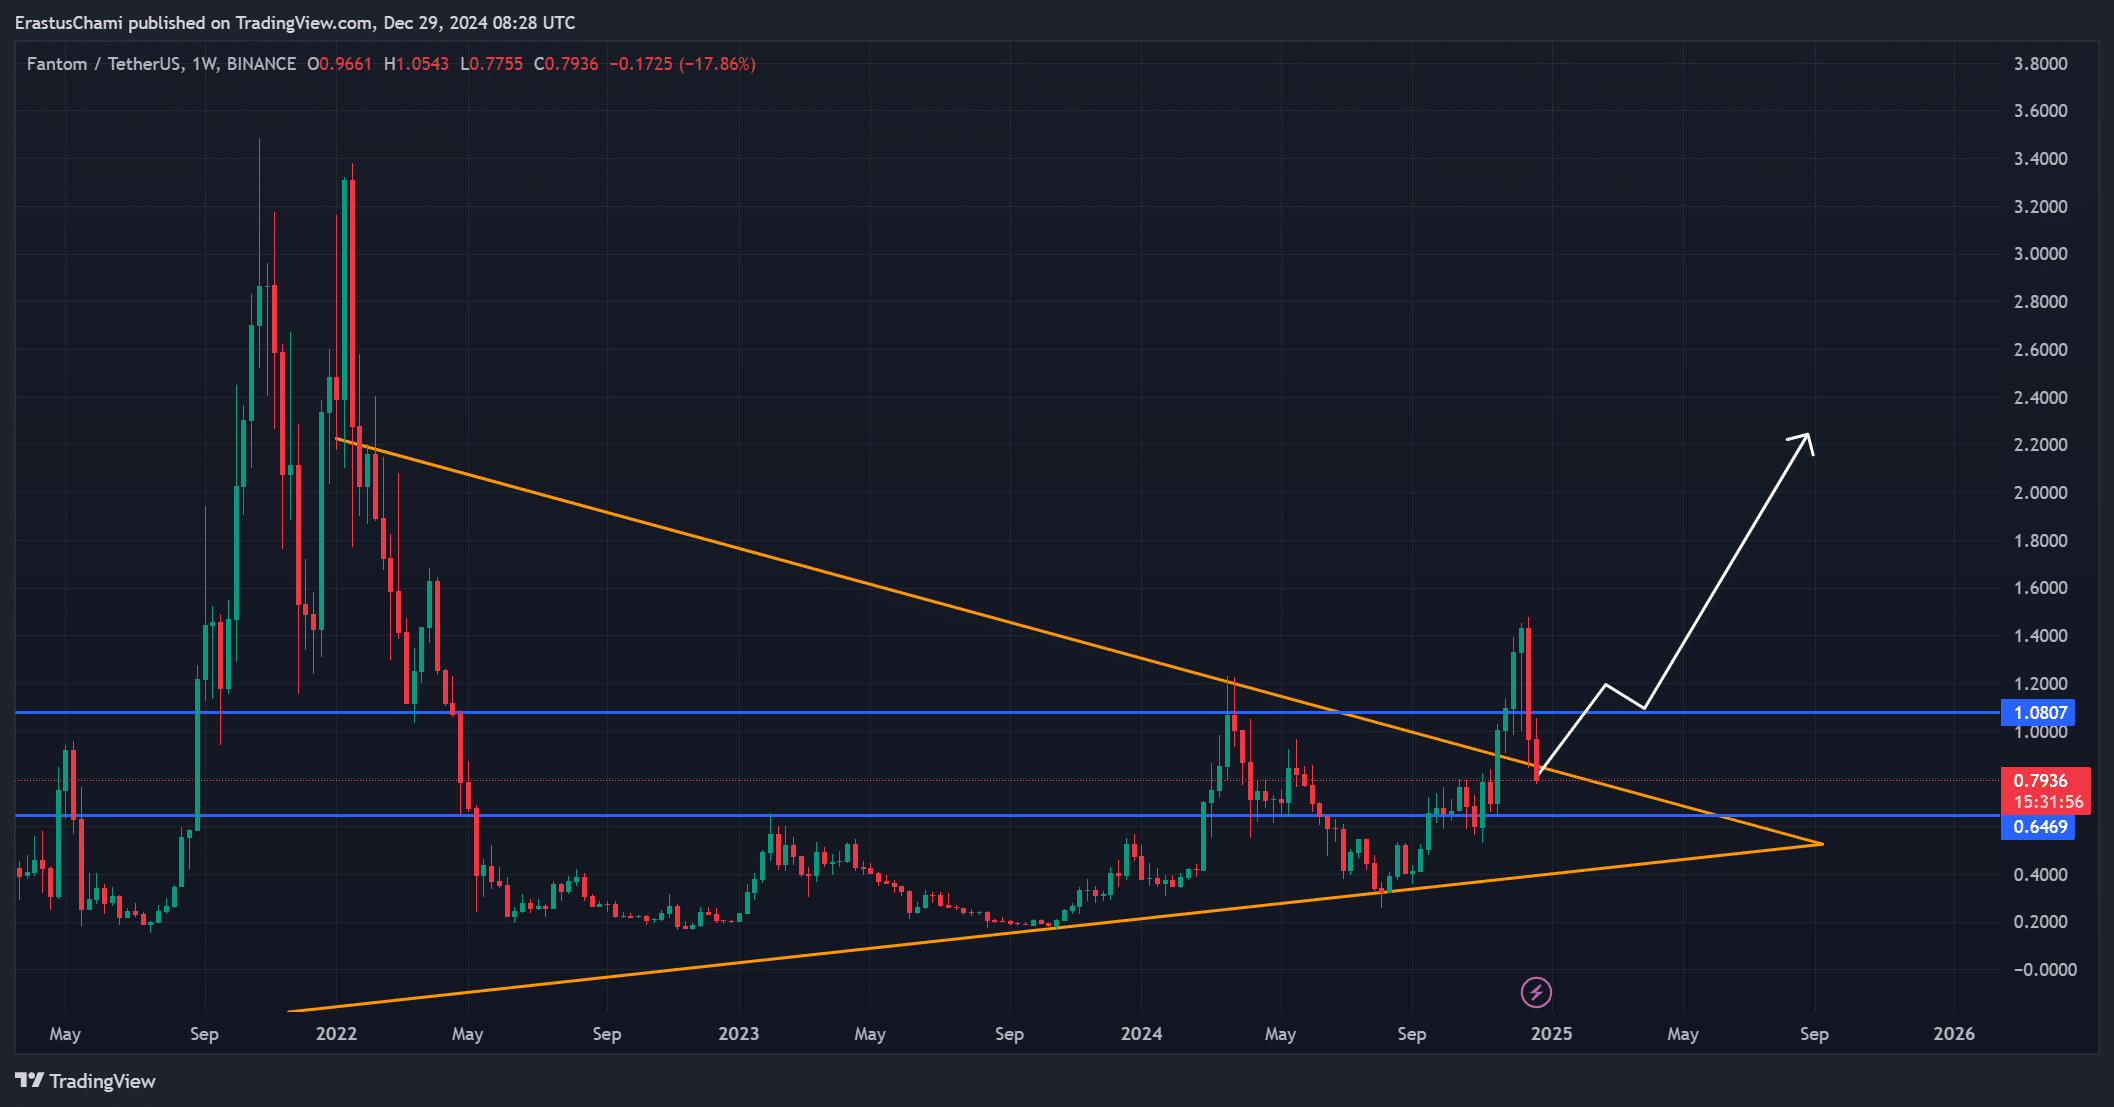This screenshot has width=2114, height=1107.
Task: Click the TradingView logo at bottom left
Action: 86,1081
